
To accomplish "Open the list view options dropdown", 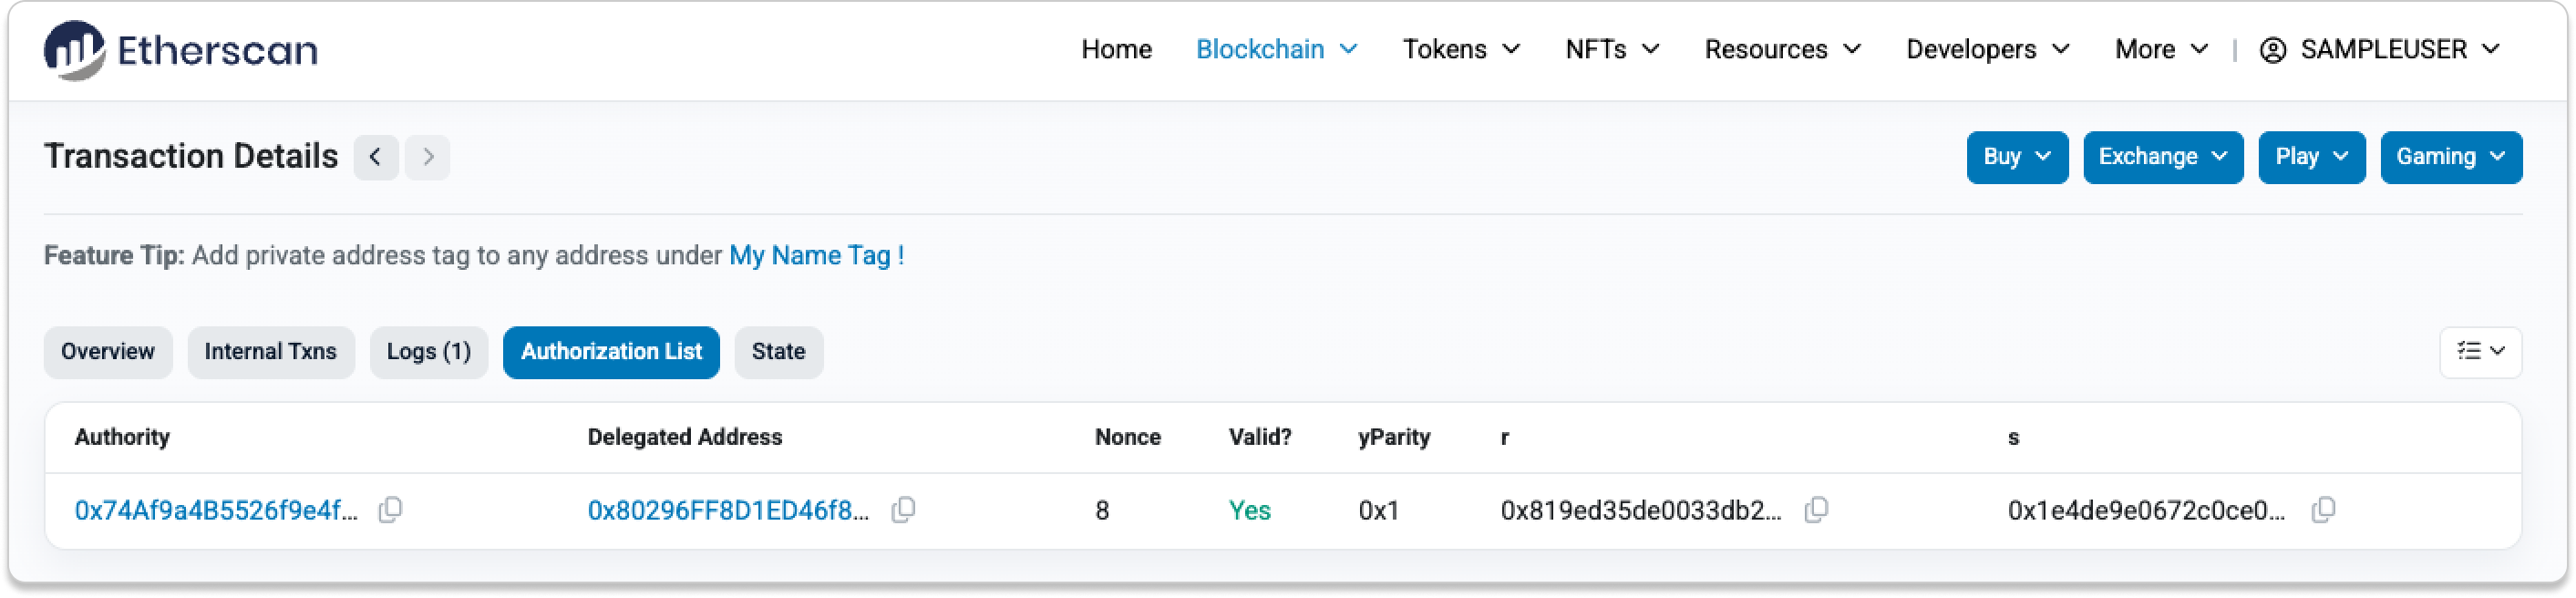I will pyautogui.click(x=2480, y=352).
